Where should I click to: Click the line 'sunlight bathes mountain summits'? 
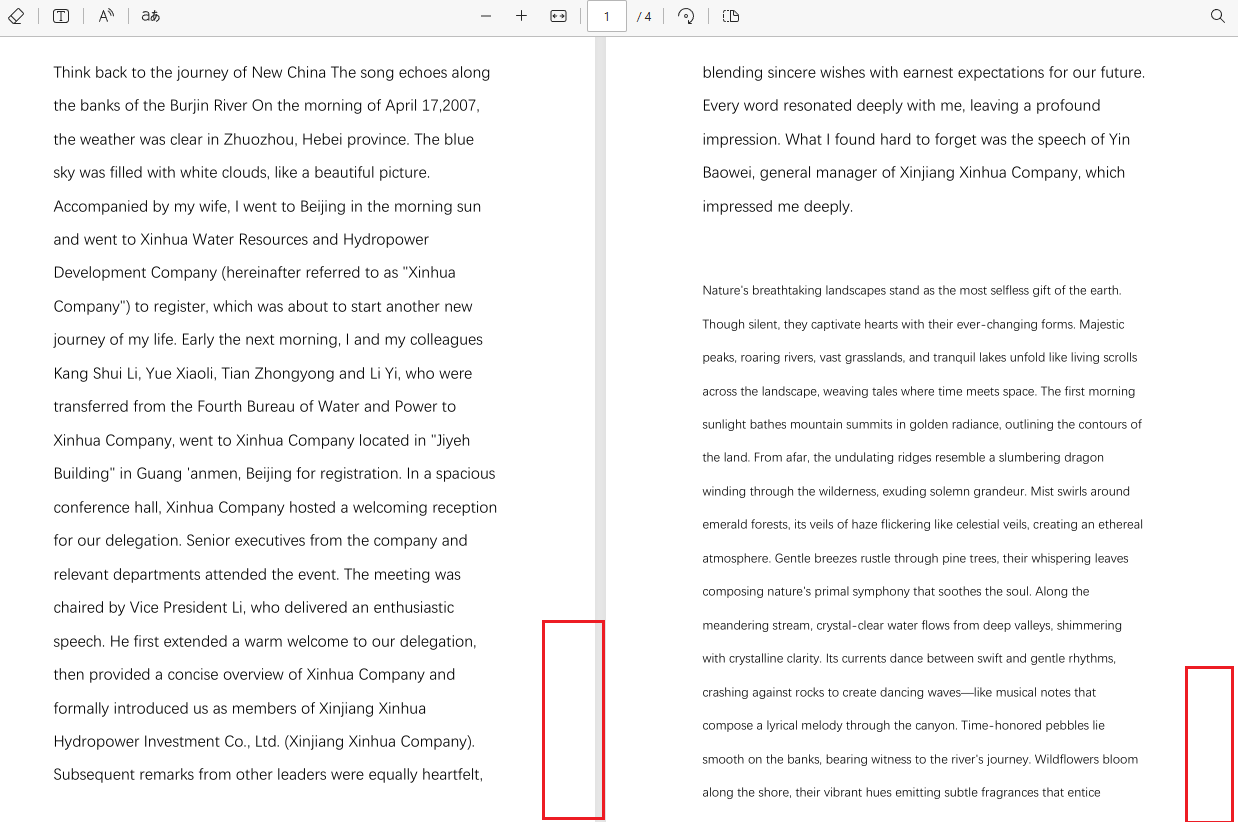pyautogui.click(x=922, y=424)
